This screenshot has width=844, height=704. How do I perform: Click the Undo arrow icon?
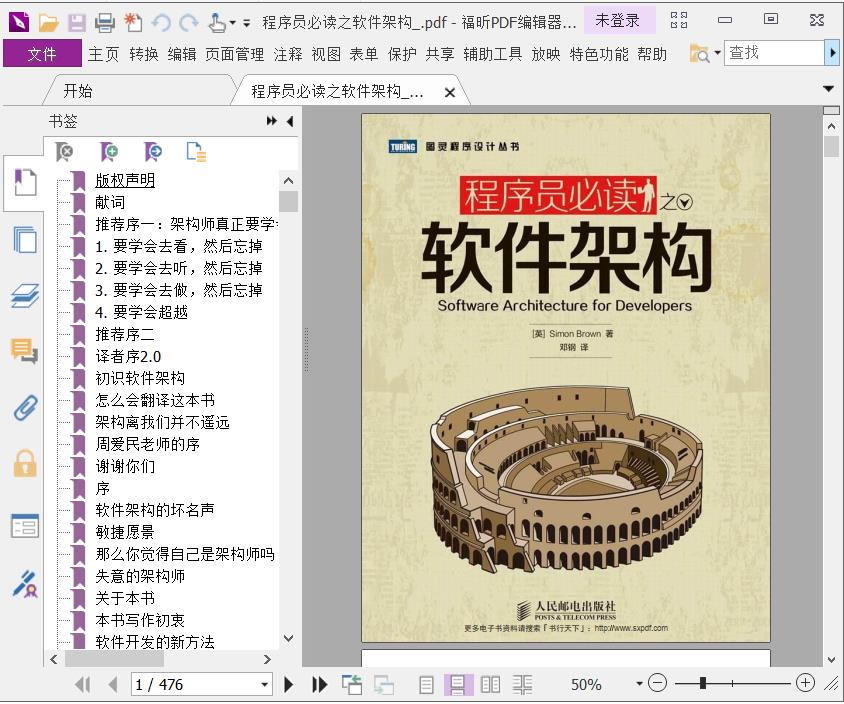click(161, 23)
